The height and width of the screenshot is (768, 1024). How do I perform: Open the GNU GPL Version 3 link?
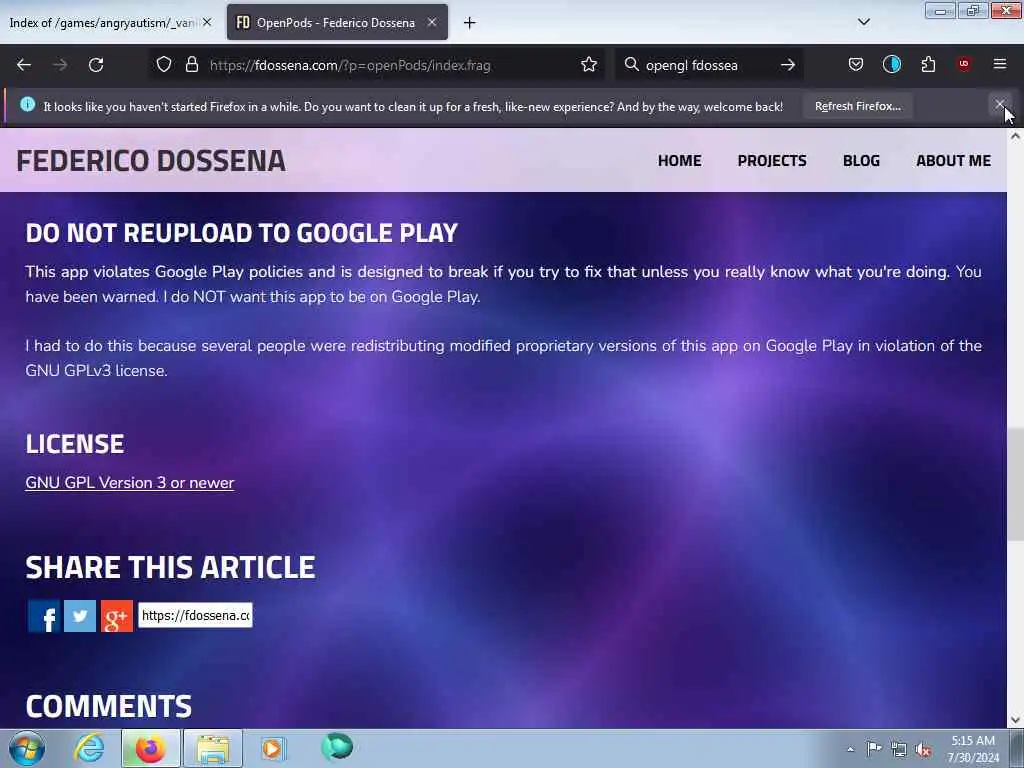(129, 483)
